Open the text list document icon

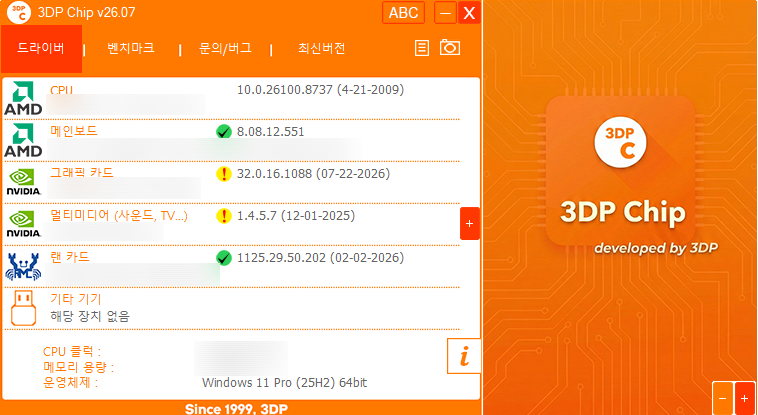pos(422,48)
